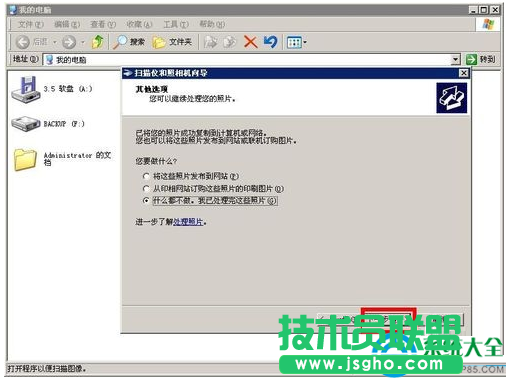Open the Views icon in toolbar

[x=294, y=42]
